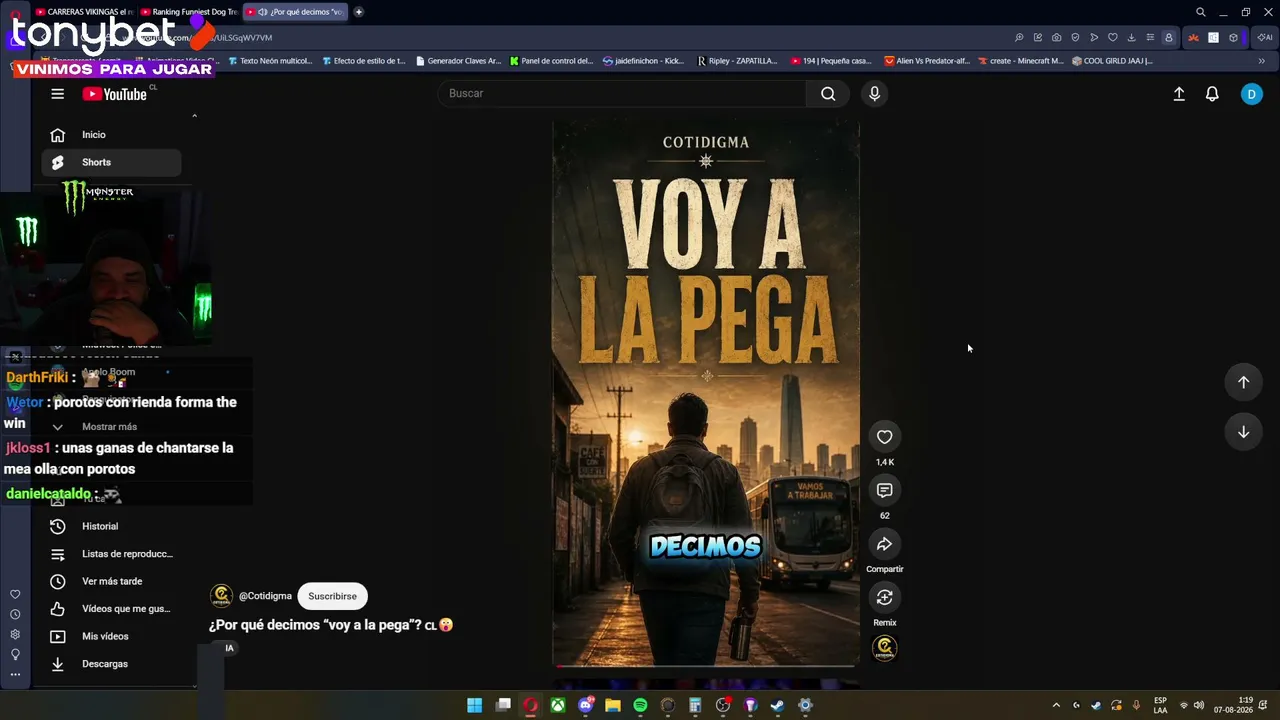
Task: Open the Opera sidebar settings gear
Action: coord(15,634)
